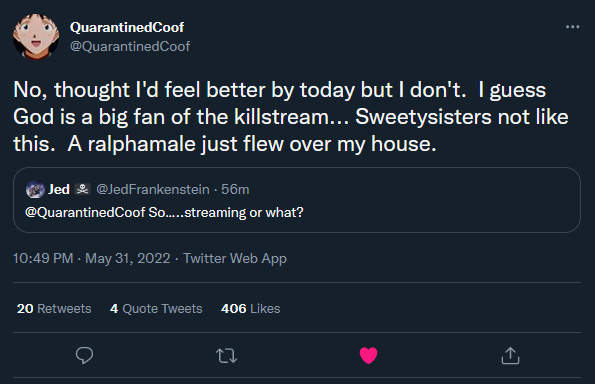Open the three-dot more options menu

(x=573, y=27)
